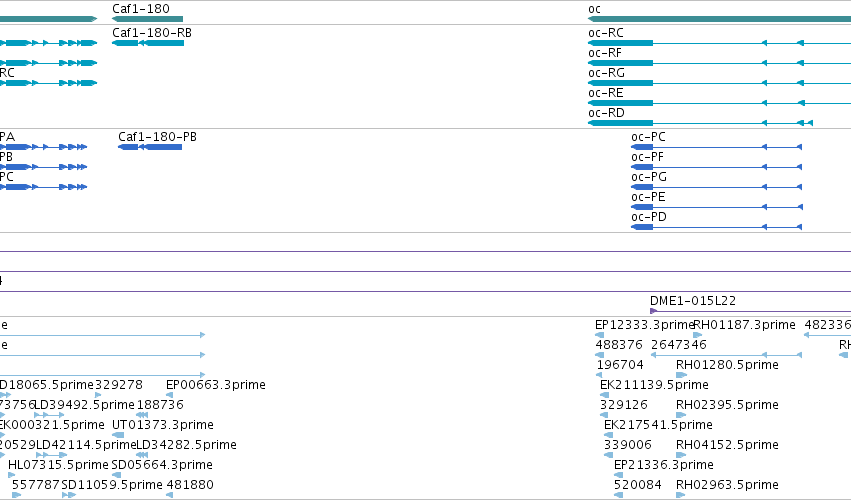The image size is (851, 500).
Task: Open the 196704 feature label
Action: 620,365
